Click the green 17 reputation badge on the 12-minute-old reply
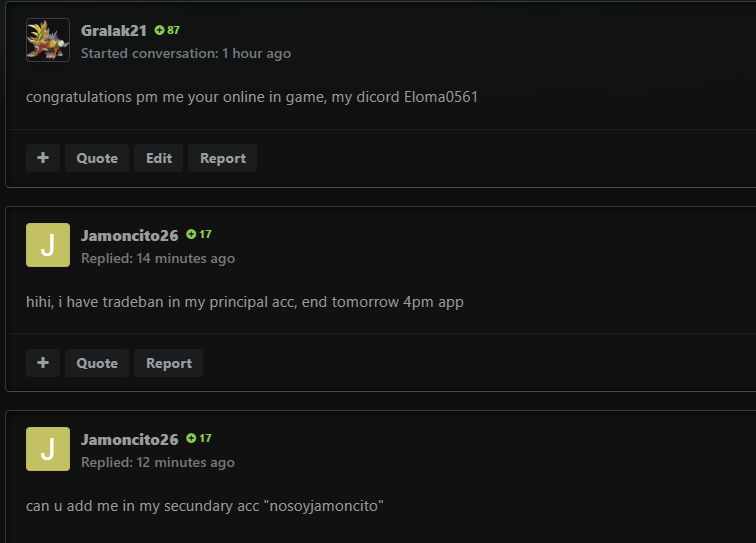This screenshot has width=756, height=543. click(x=199, y=438)
